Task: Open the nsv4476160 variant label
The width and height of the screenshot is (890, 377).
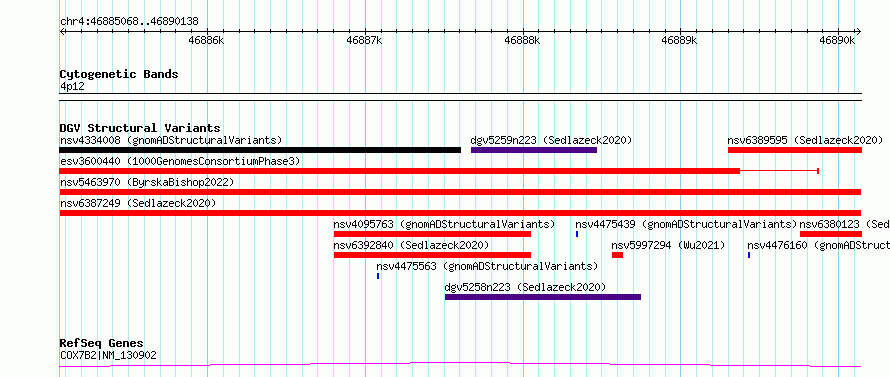Action: click(x=818, y=245)
